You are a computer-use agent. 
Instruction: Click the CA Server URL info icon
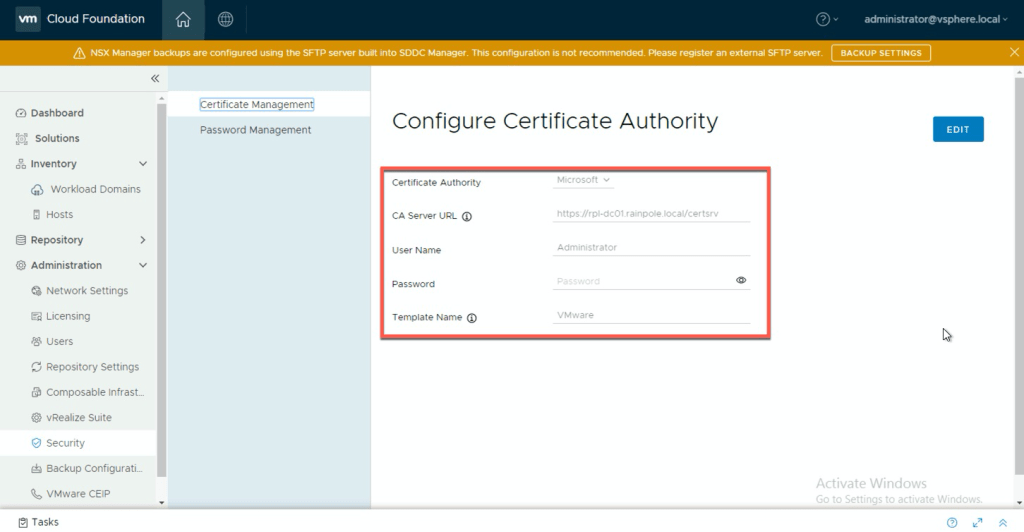coord(467,216)
